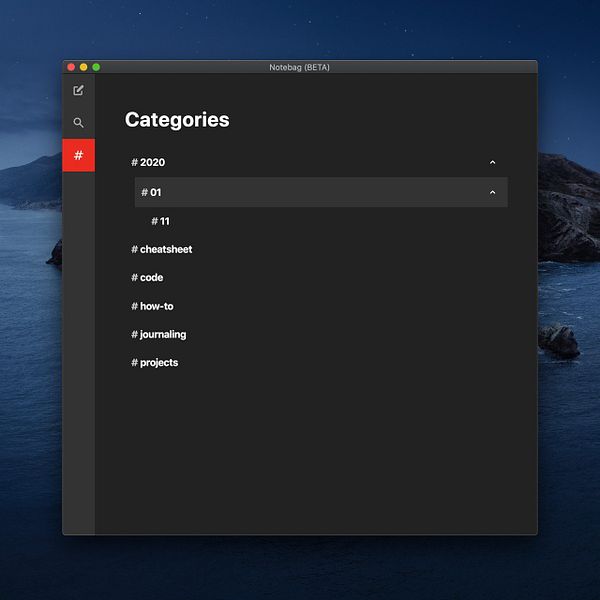Select the red hashtag categories icon
The image size is (600, 600).
tap(78, 155)
